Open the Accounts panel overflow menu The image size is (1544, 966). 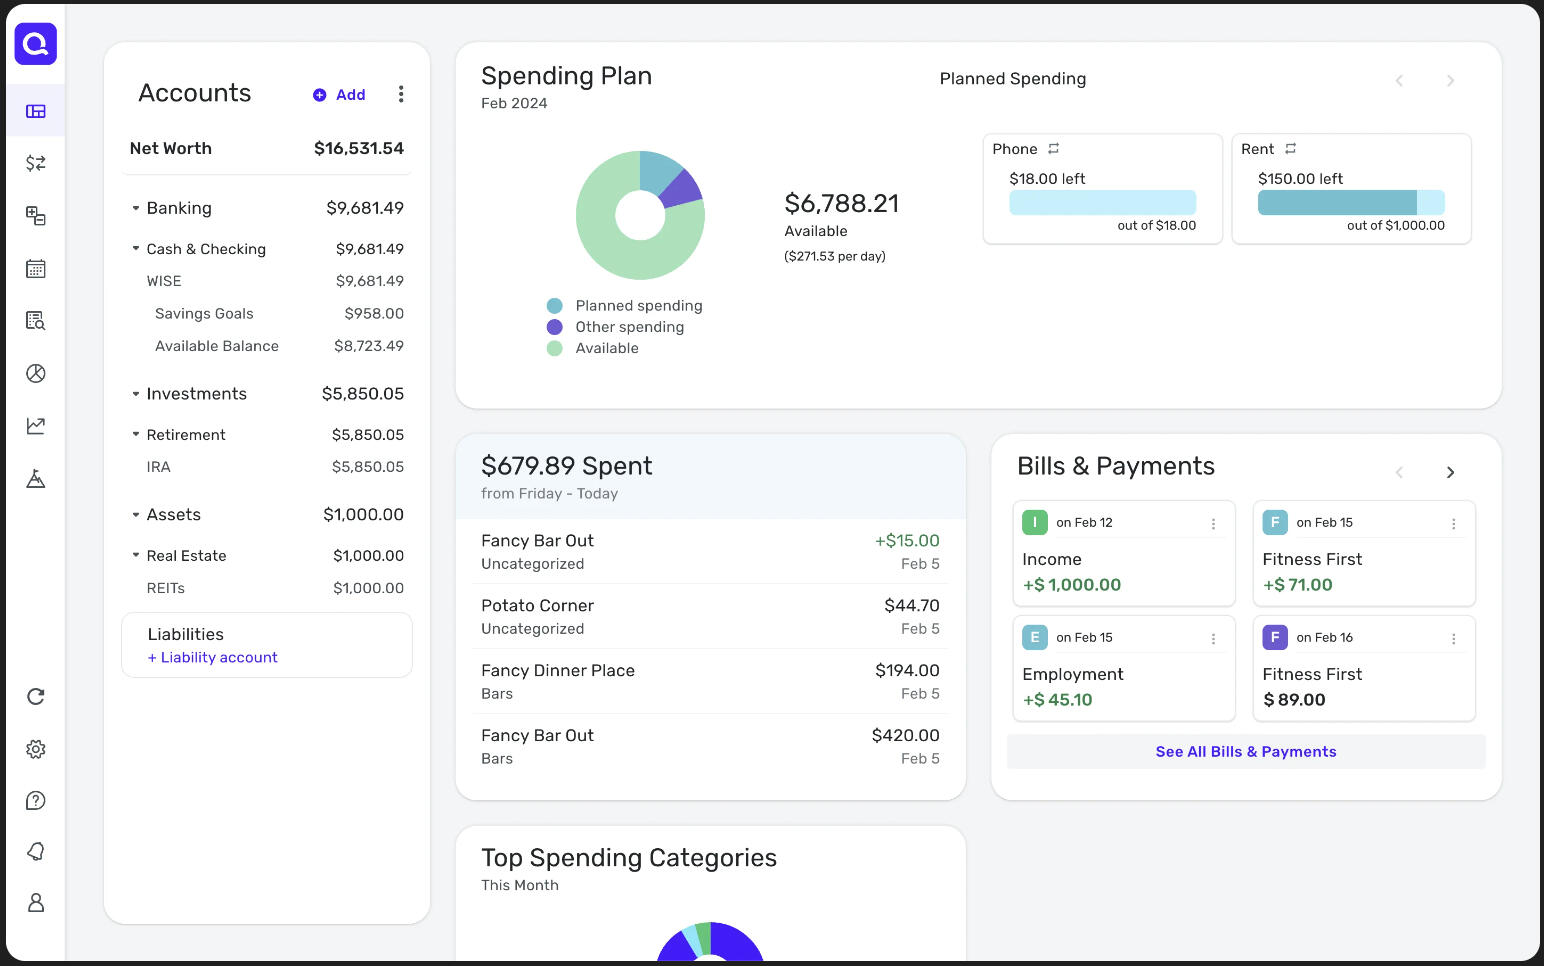pos(401,93)
